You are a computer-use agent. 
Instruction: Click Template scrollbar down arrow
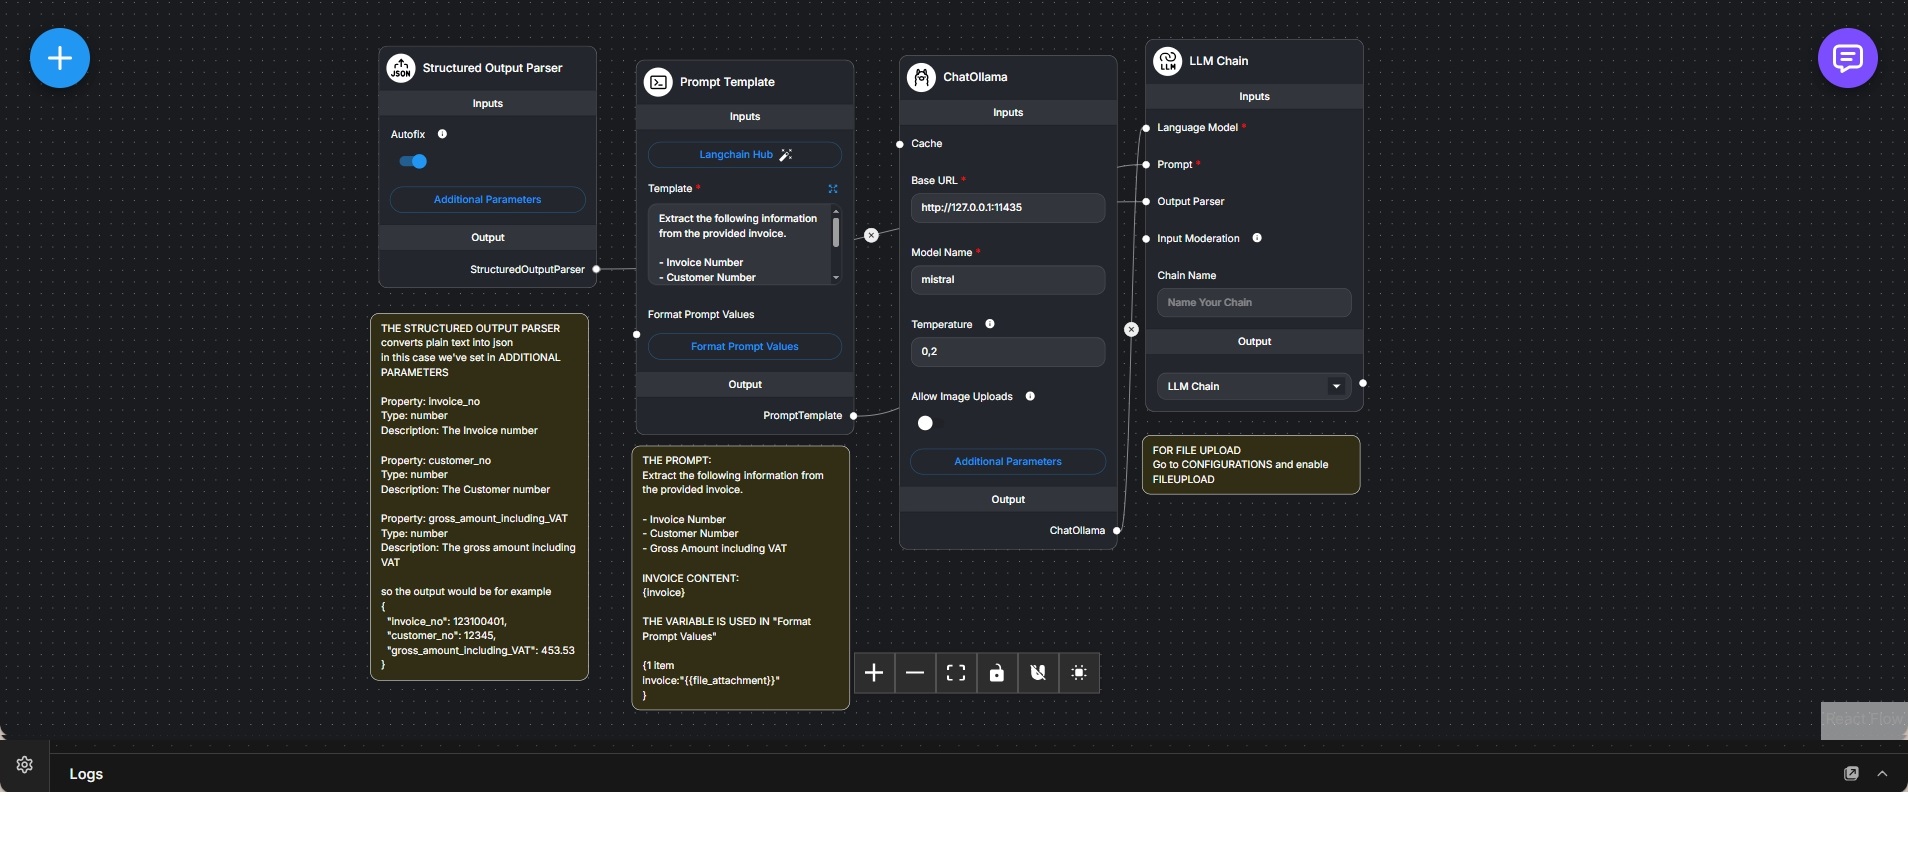coord(836,277)
